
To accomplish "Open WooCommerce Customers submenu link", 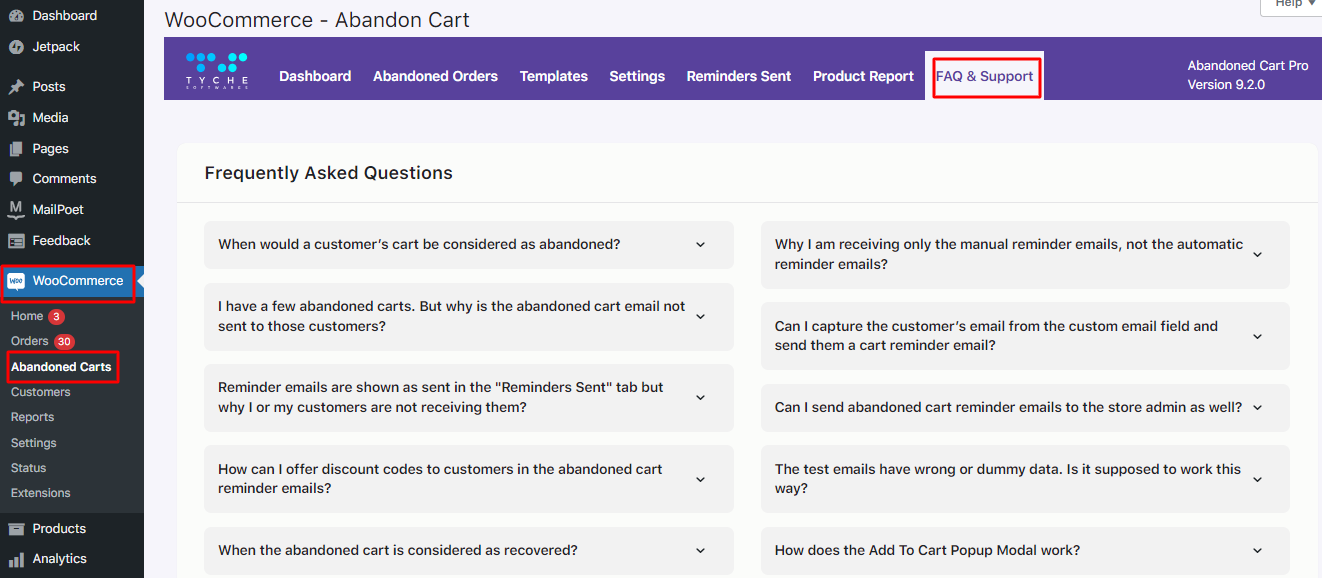I will coord(41,393).
